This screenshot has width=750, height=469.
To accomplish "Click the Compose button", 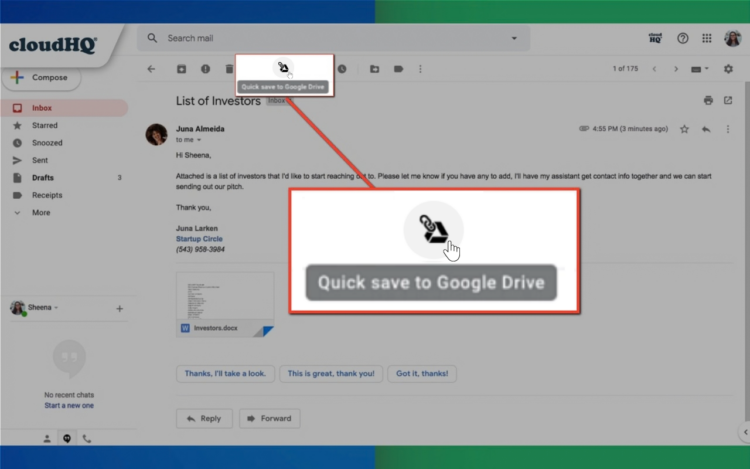I will [41, 77].
